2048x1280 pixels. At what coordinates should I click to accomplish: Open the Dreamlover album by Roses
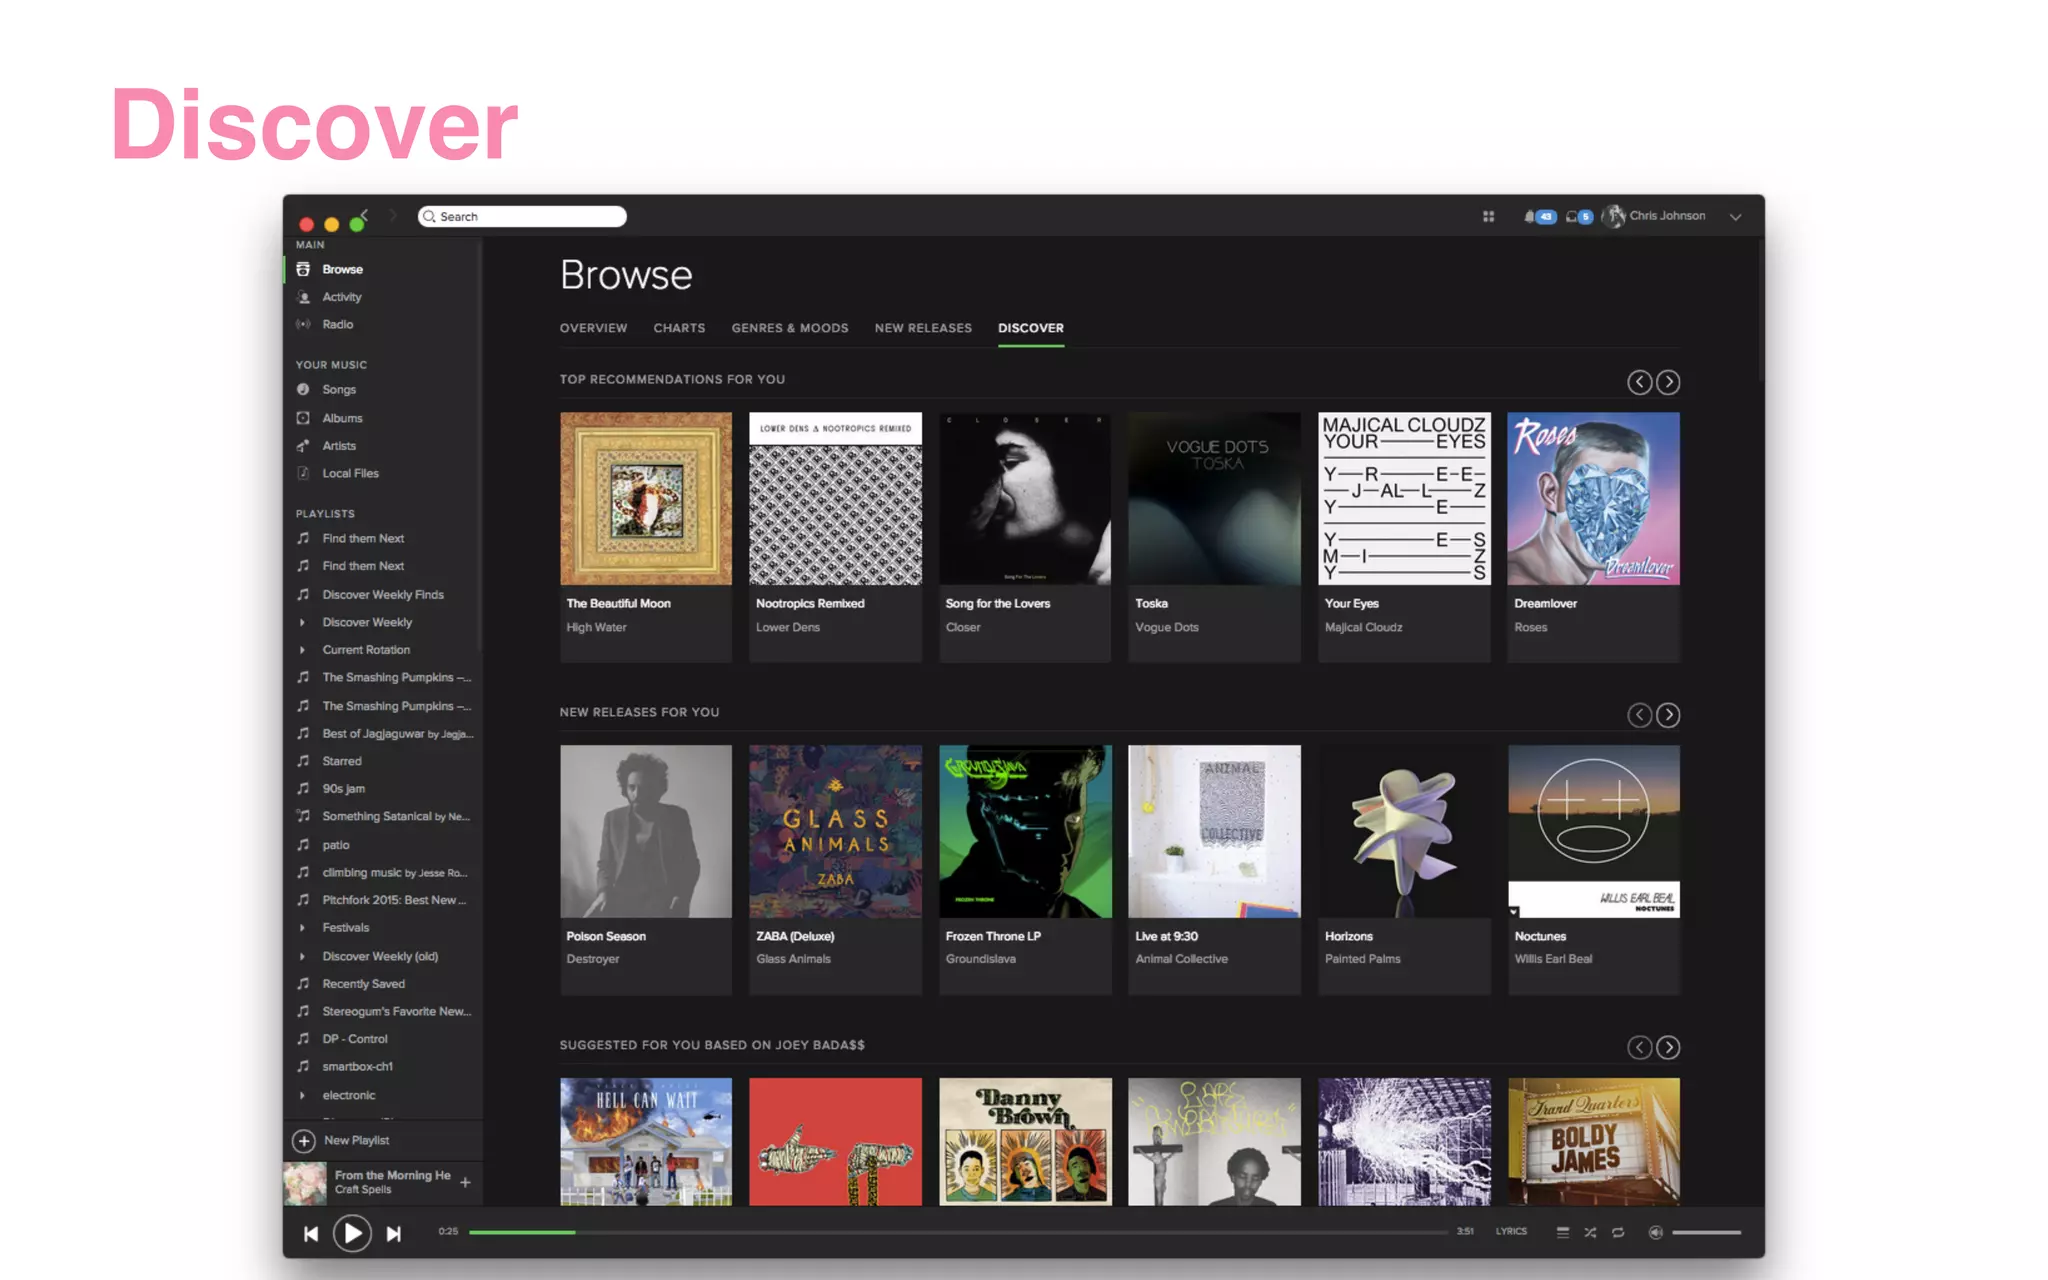pyautogui.click(x=1593, y=498)
